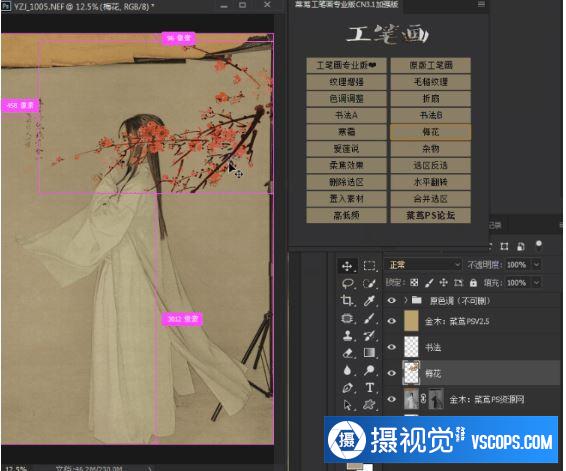
Task: Open the 工笔画 panel flyout menu icon
Action: pyautogui.click(x=481, y=4)
